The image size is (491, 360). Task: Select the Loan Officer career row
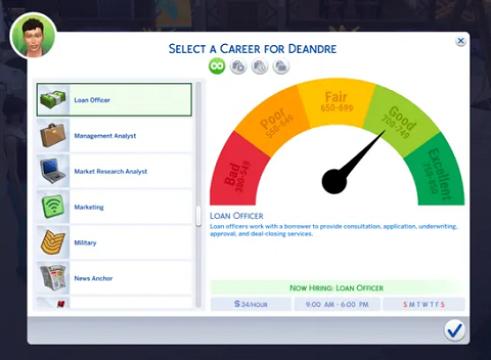click(114, 100)
